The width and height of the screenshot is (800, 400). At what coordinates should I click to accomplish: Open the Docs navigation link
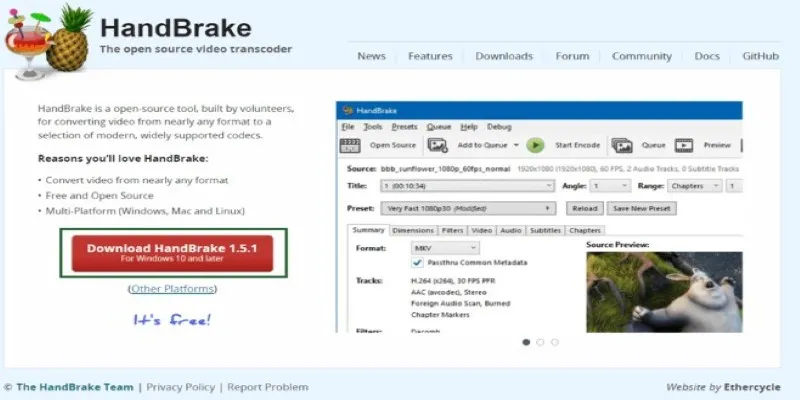(707, 56)
